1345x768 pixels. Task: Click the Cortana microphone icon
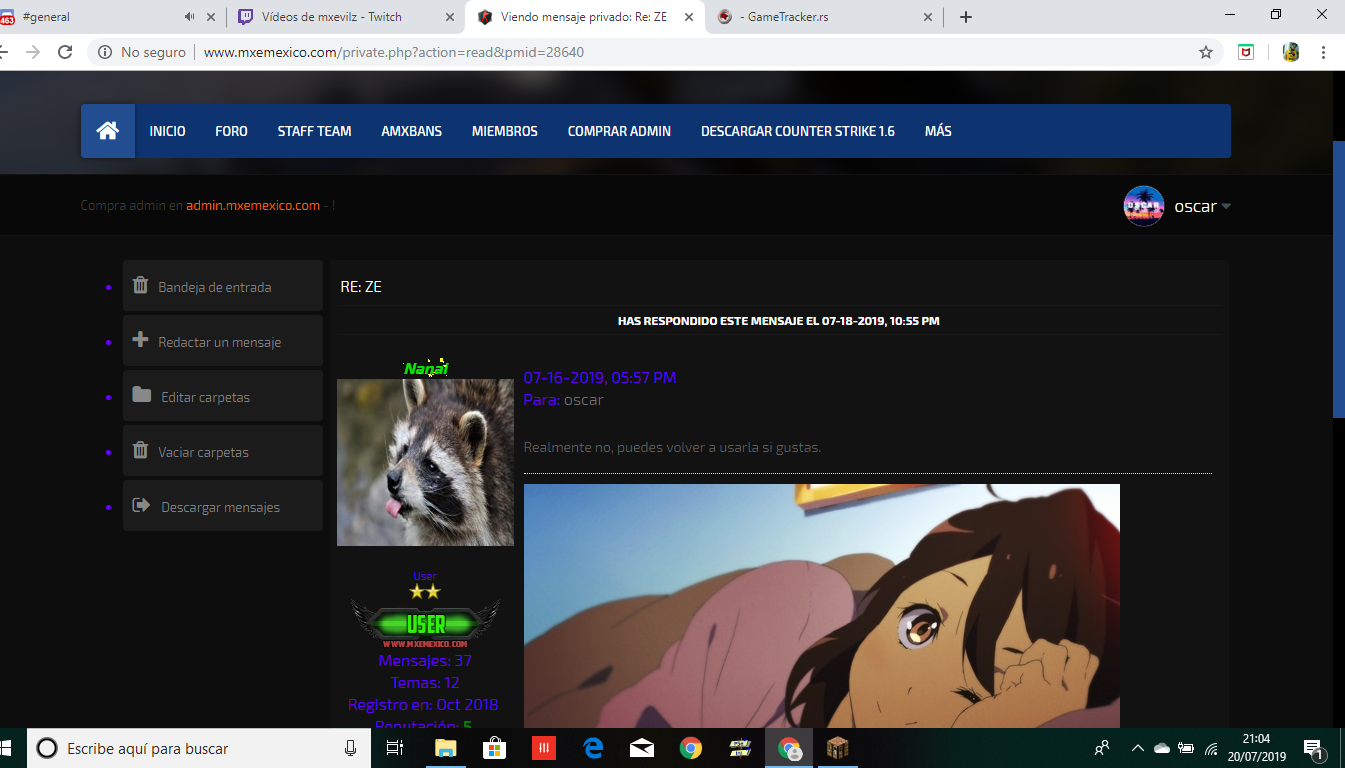point(350,748)
